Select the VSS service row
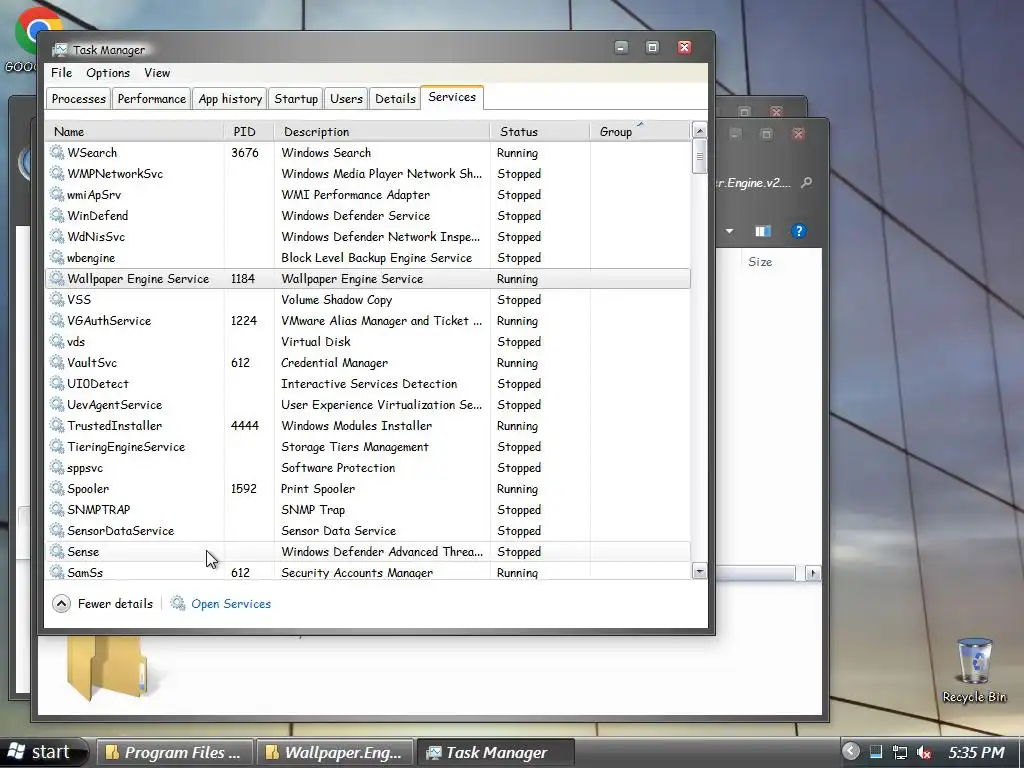Viewport: 1024px width, 768px height. point(368,300)
